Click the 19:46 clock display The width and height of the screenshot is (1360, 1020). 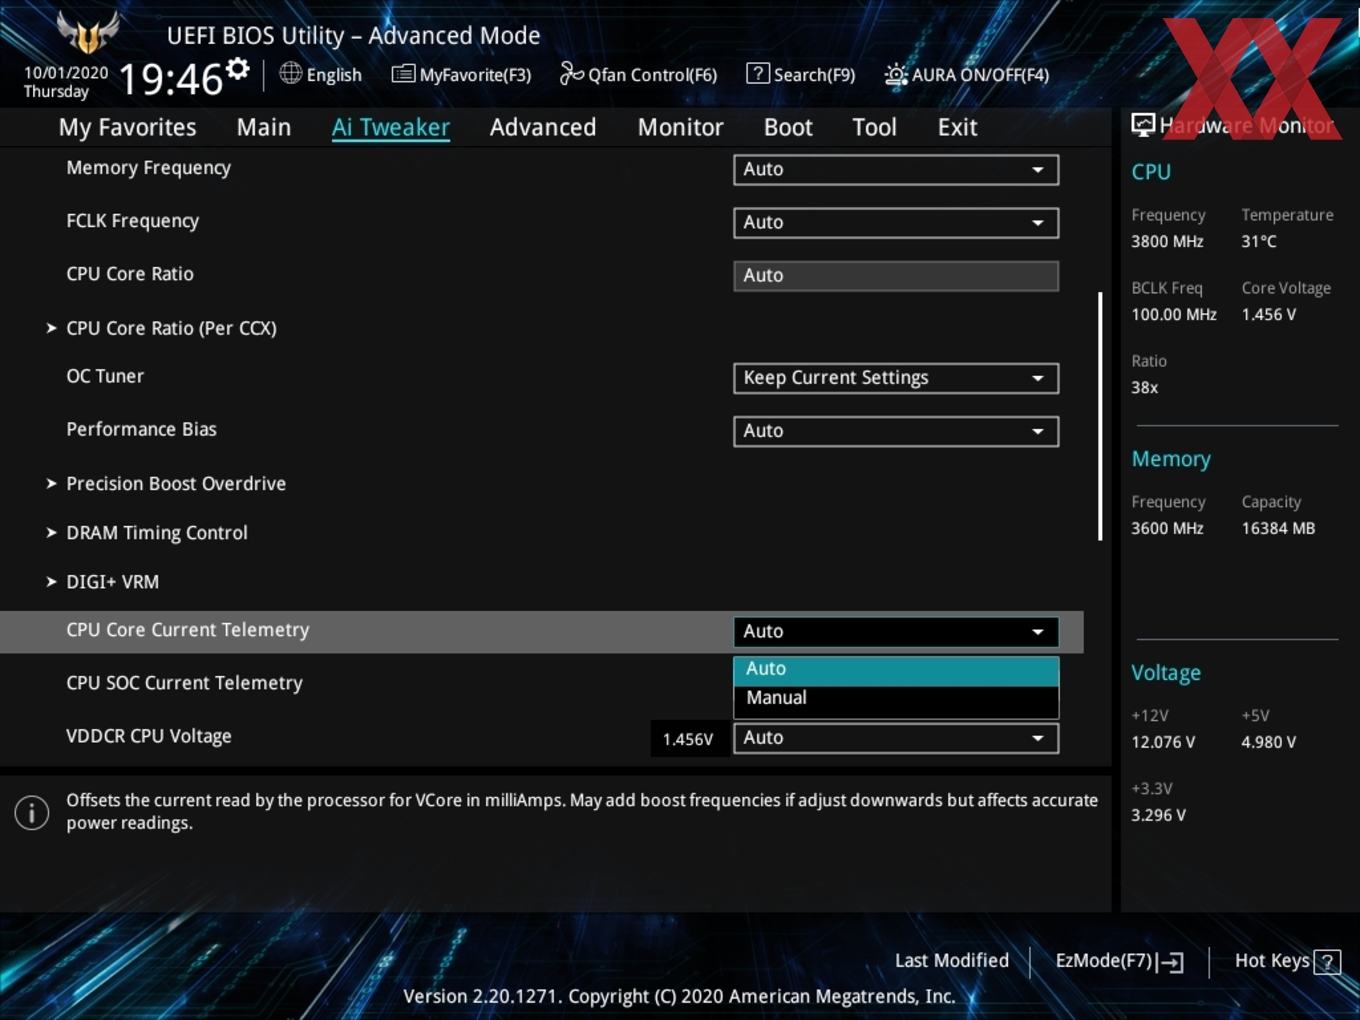[x=171, y=79]
